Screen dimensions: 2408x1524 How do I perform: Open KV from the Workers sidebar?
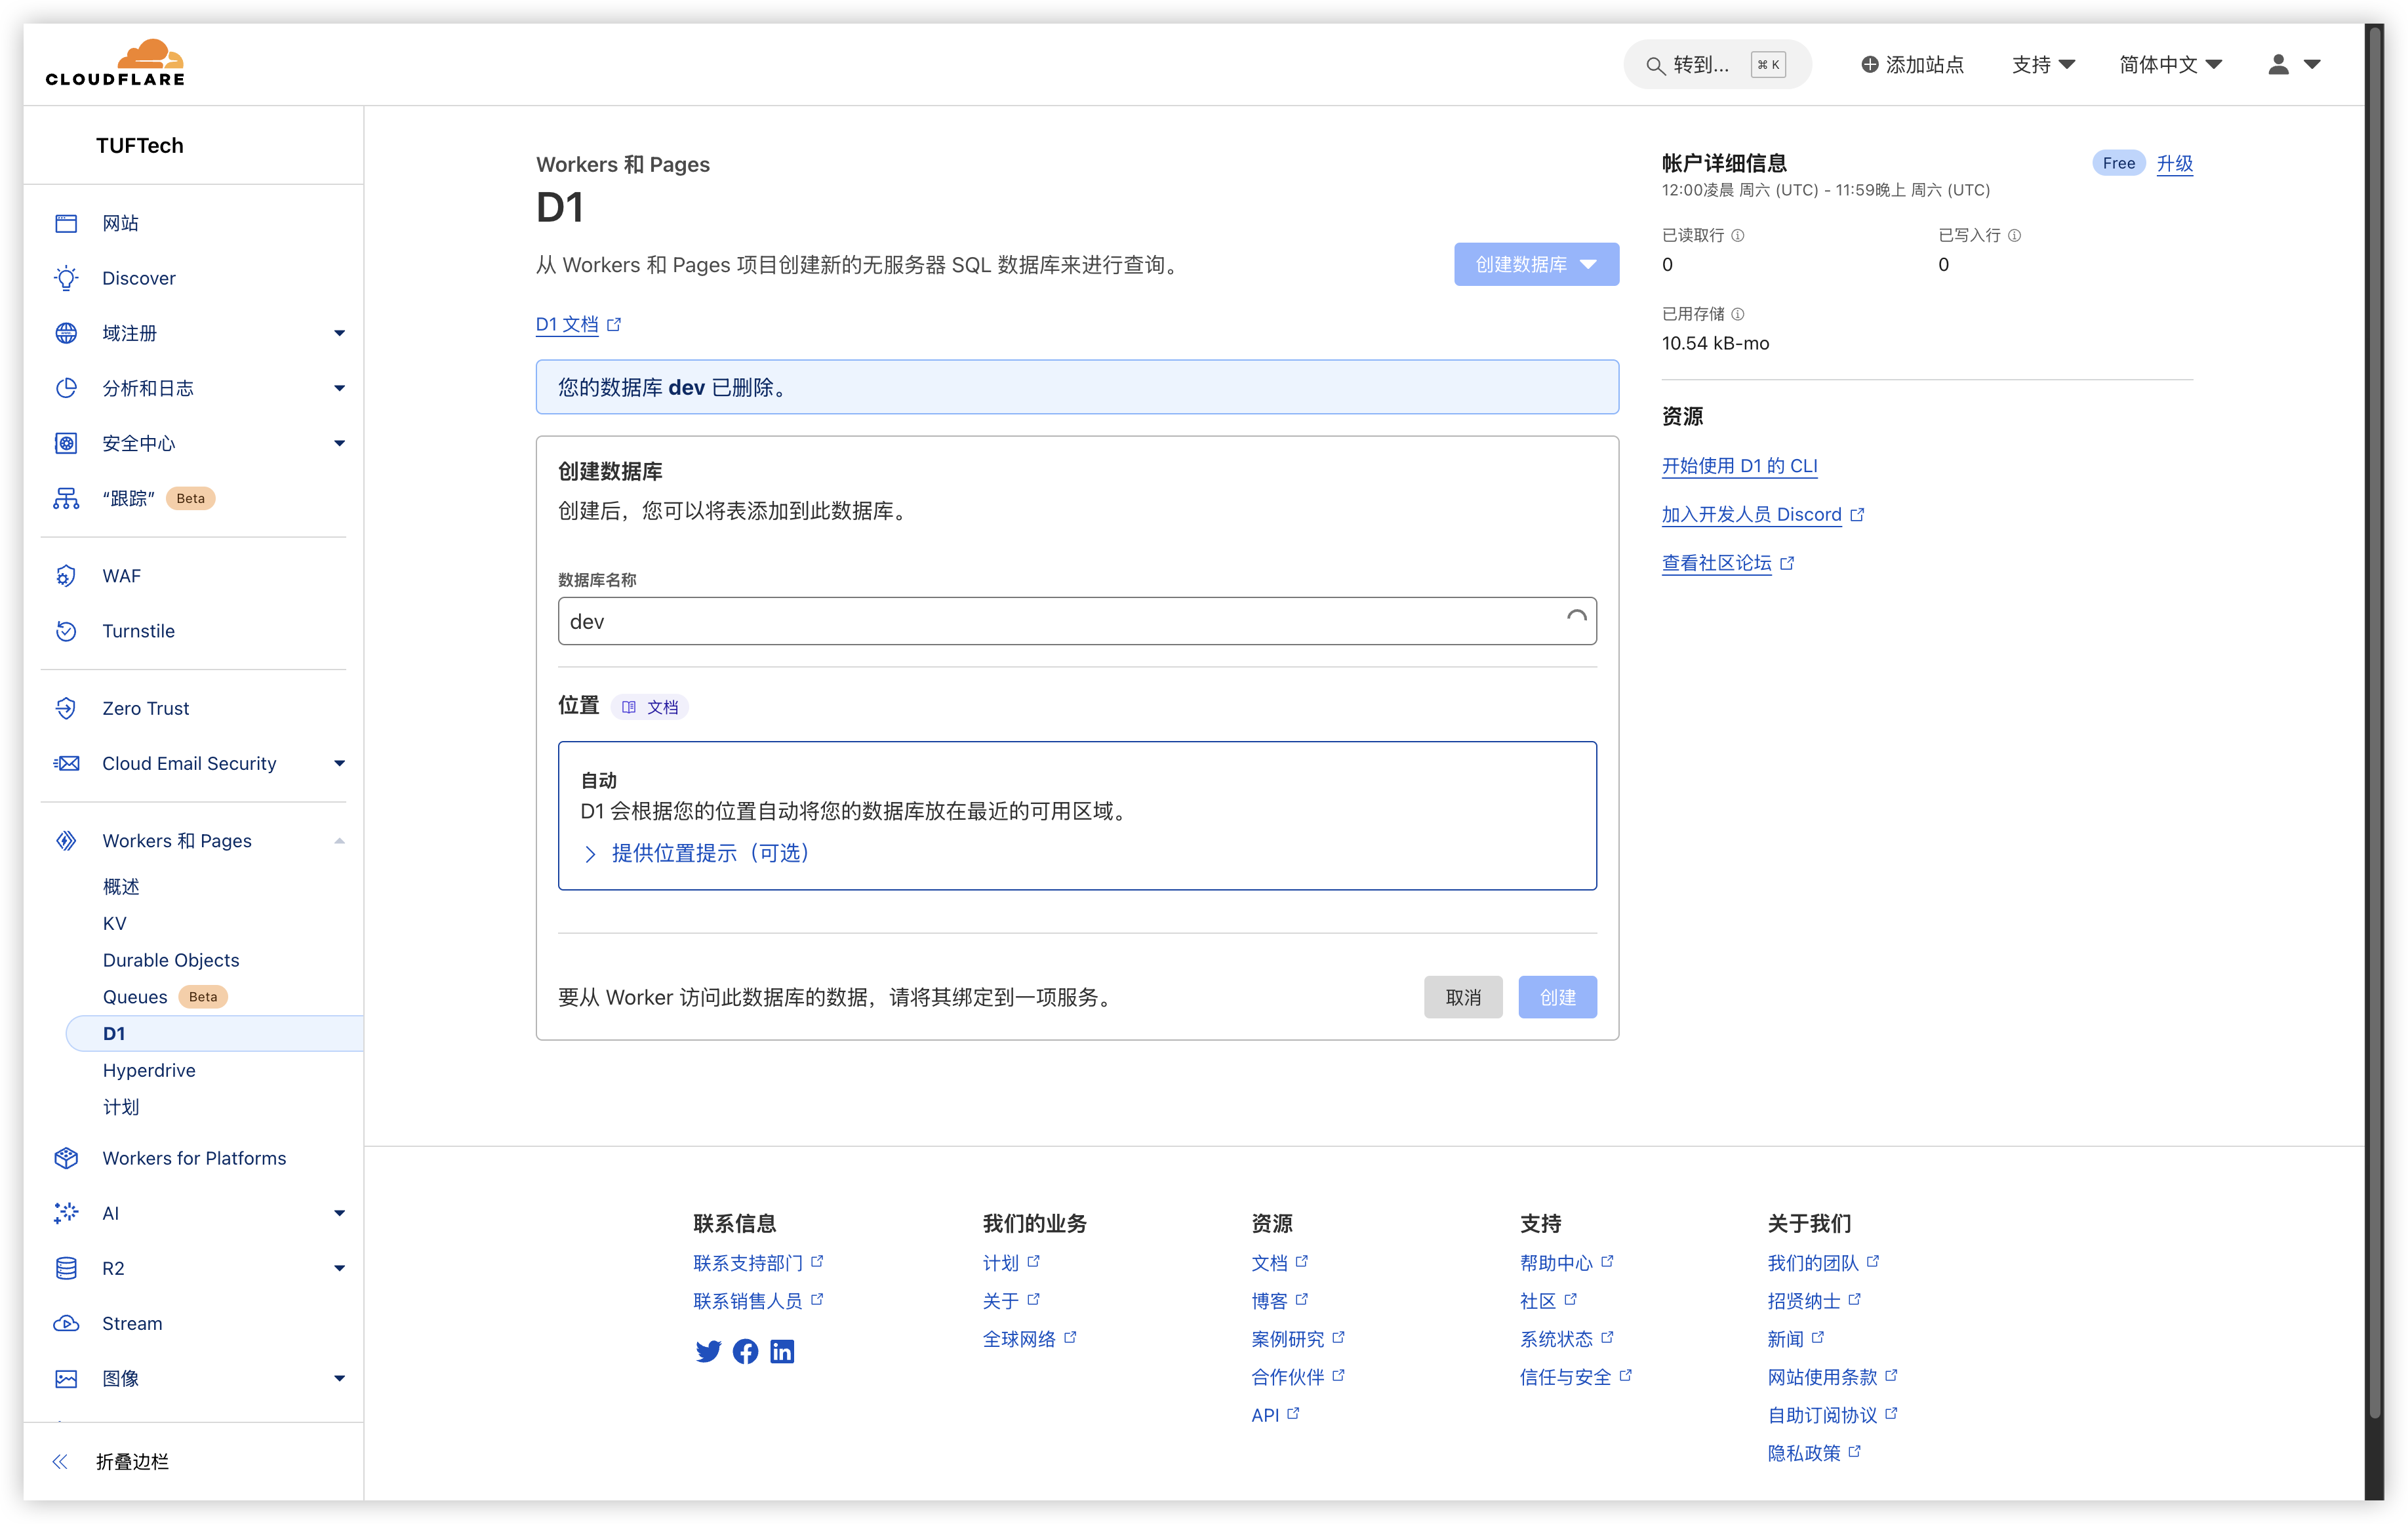tap(114, 923)
